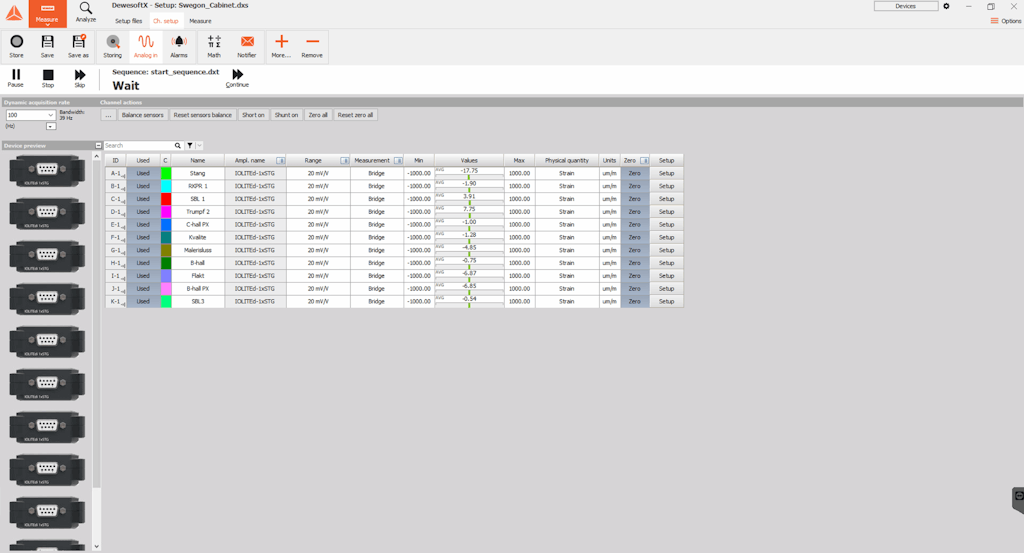The image size is (1024, 553).
Task: Pause the running sequence
Action: tap(16, 78)
